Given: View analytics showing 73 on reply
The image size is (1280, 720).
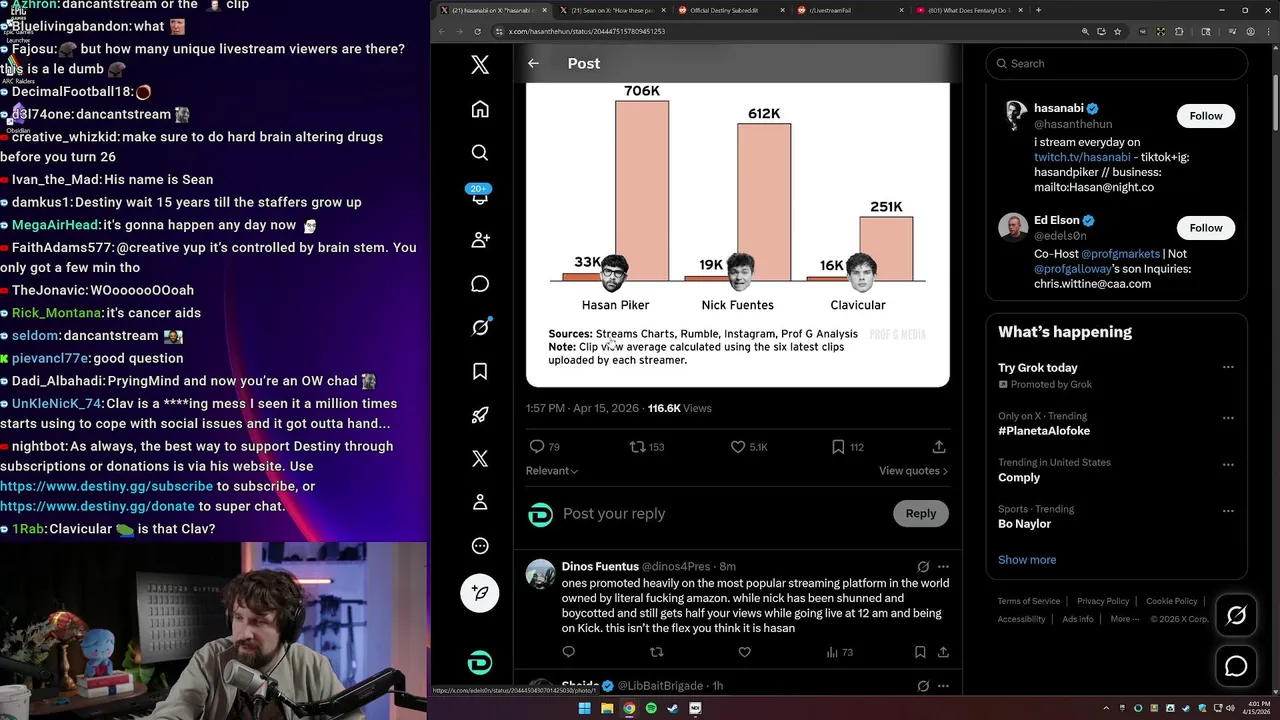Looking at the screenshot, I should (839, 652).
